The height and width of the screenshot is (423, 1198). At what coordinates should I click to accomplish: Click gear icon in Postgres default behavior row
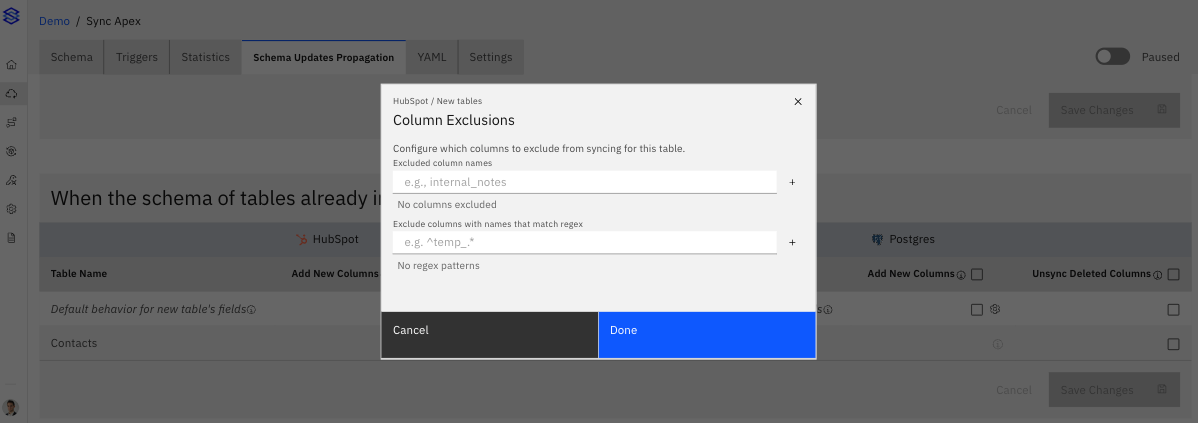tap(995, 310)
